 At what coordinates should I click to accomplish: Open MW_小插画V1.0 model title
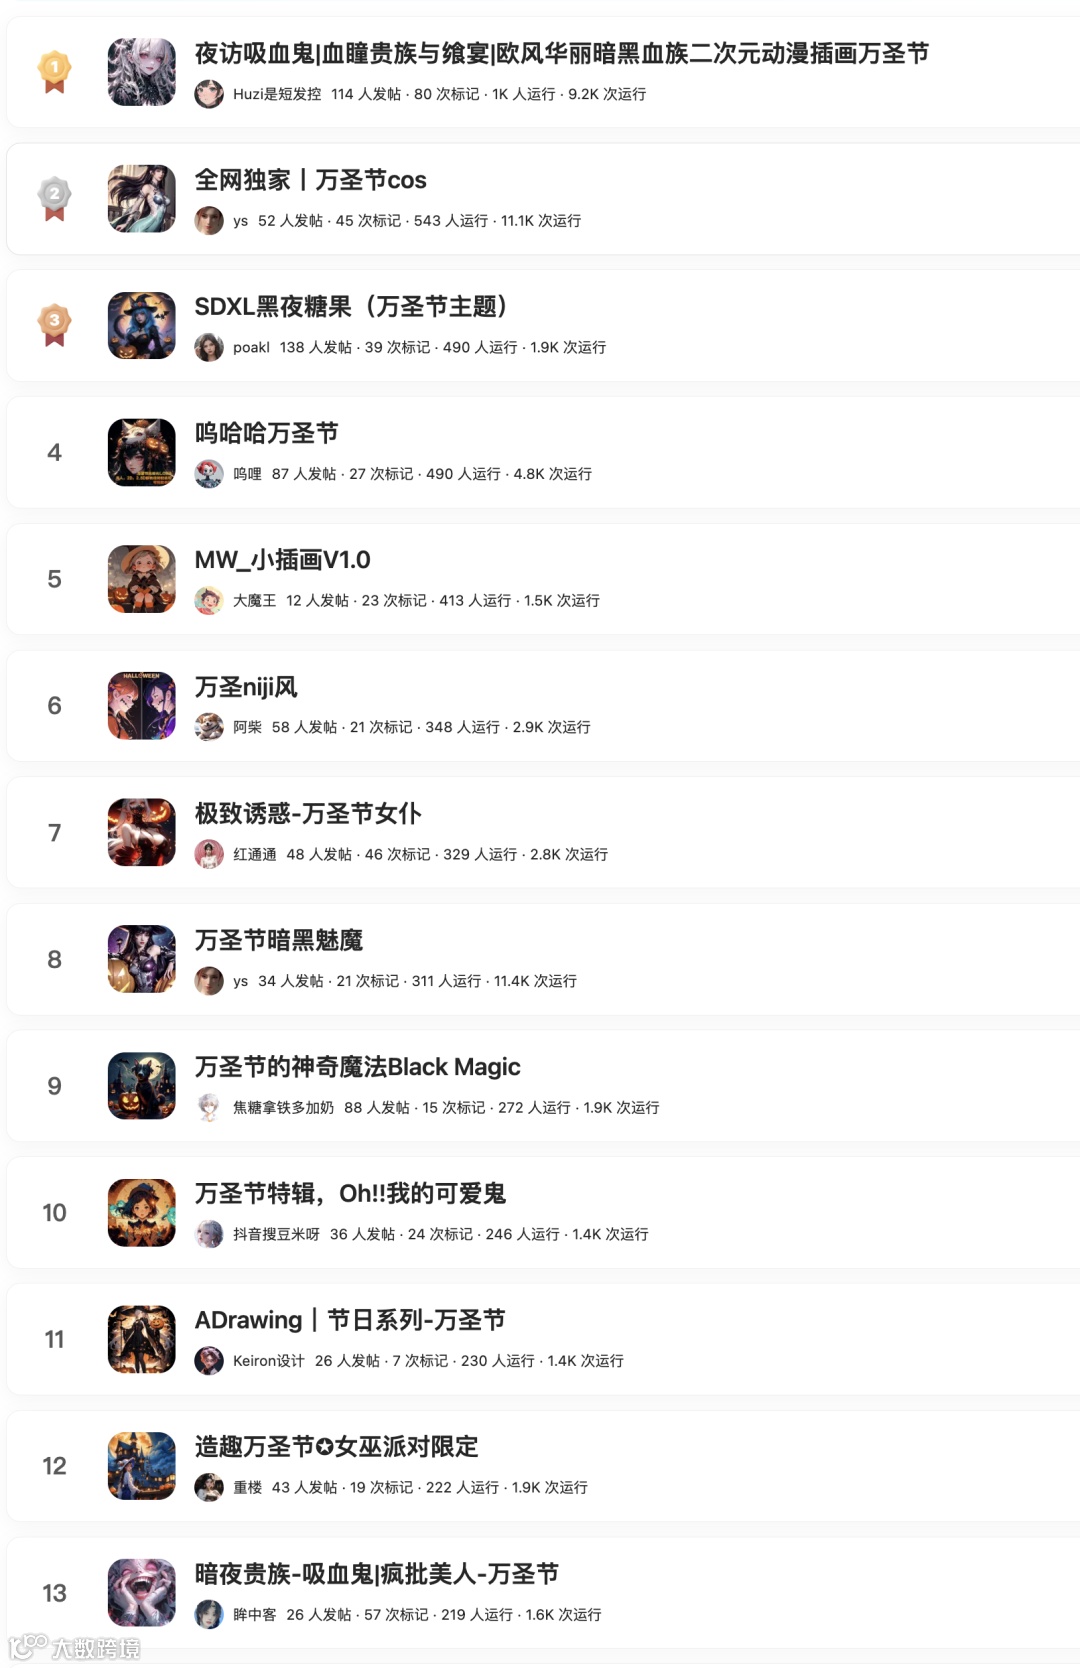pyautogui.click(x=282, y=560)
